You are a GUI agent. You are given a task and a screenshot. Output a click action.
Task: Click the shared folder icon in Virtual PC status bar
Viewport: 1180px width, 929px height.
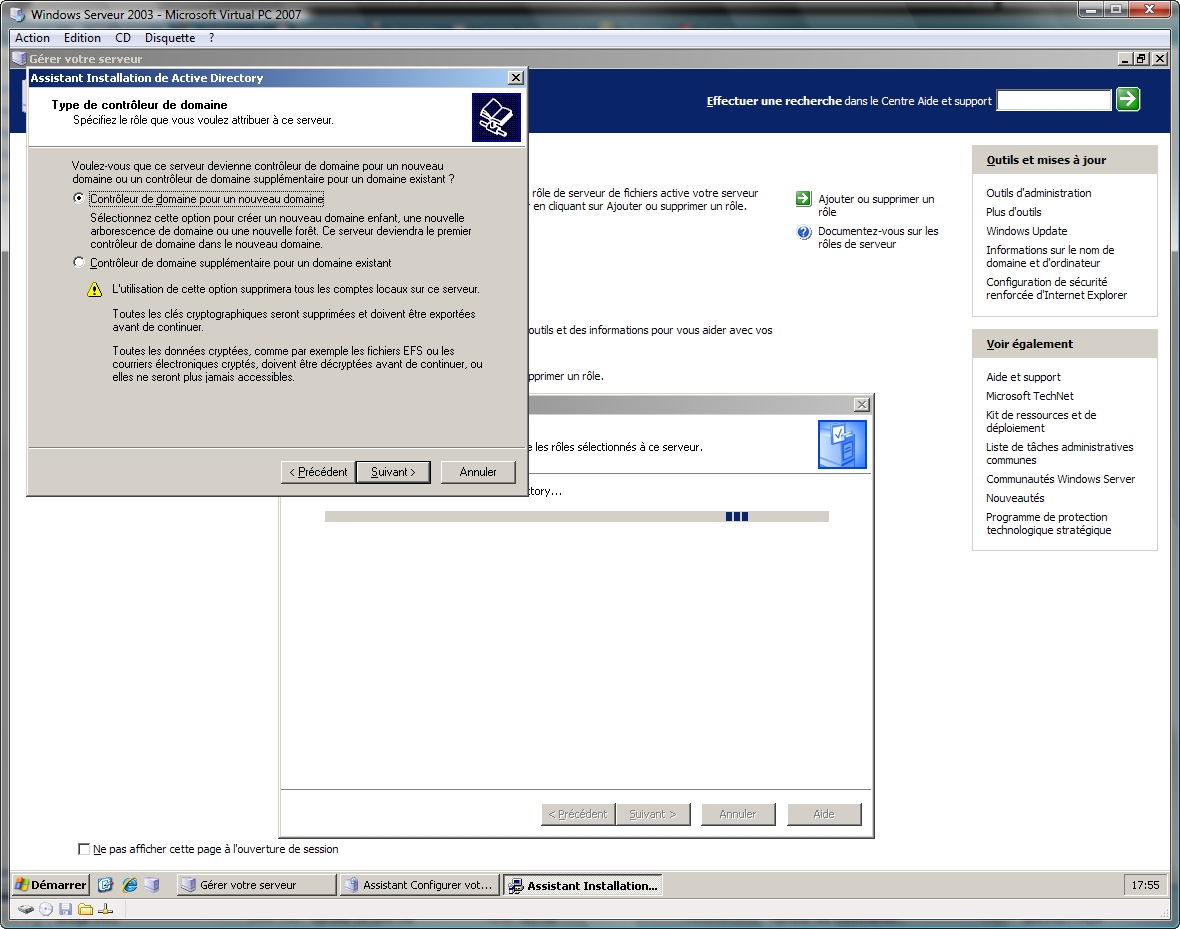coord(85,909)
